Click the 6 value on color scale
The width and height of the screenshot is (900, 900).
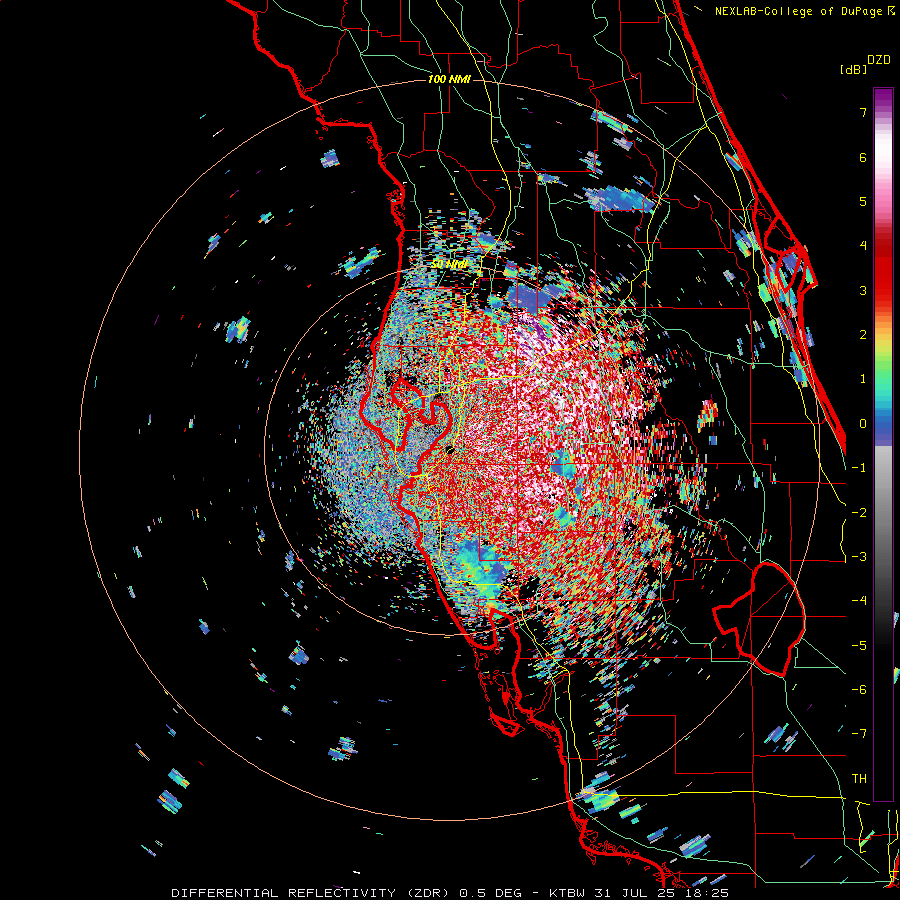coord(863,157)
